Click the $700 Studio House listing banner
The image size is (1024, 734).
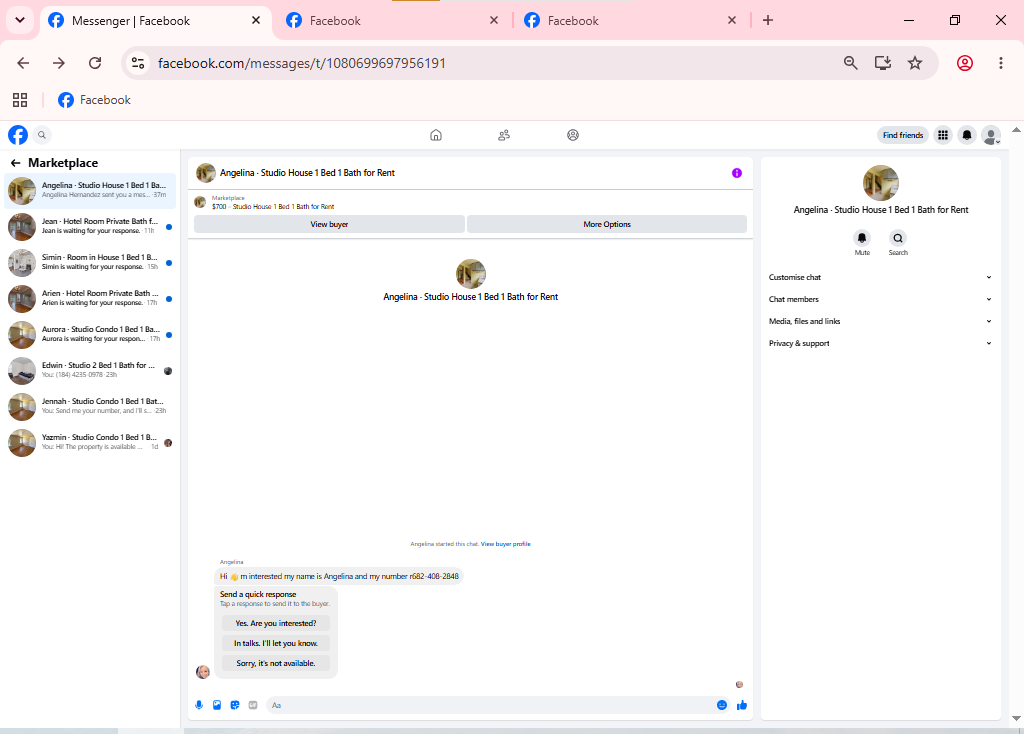pyautogui.click(x=470, y=202)
